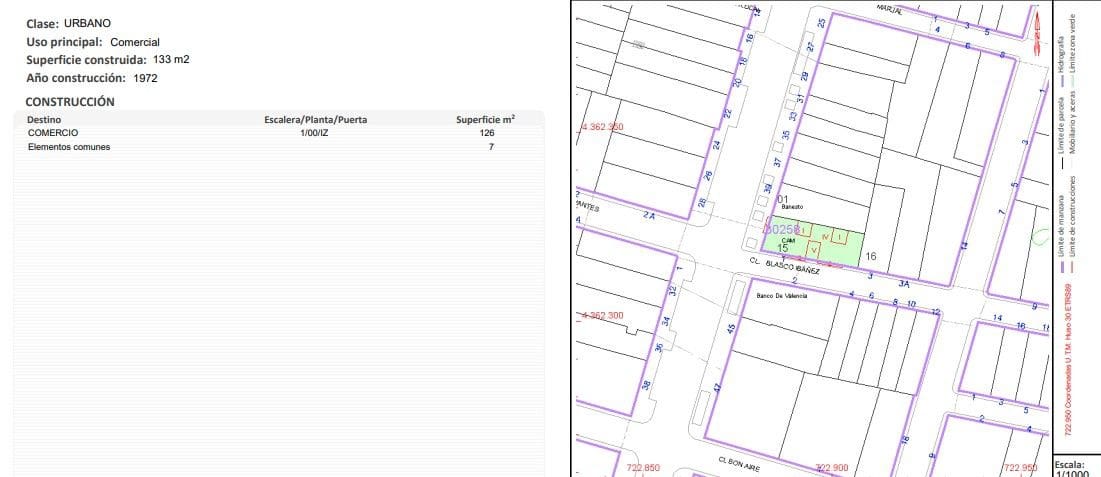This screenshot has height=477, width=1101.
Task: Click parcel number 16 on the map
Action: pyautogui.click(x=871, y=256)
